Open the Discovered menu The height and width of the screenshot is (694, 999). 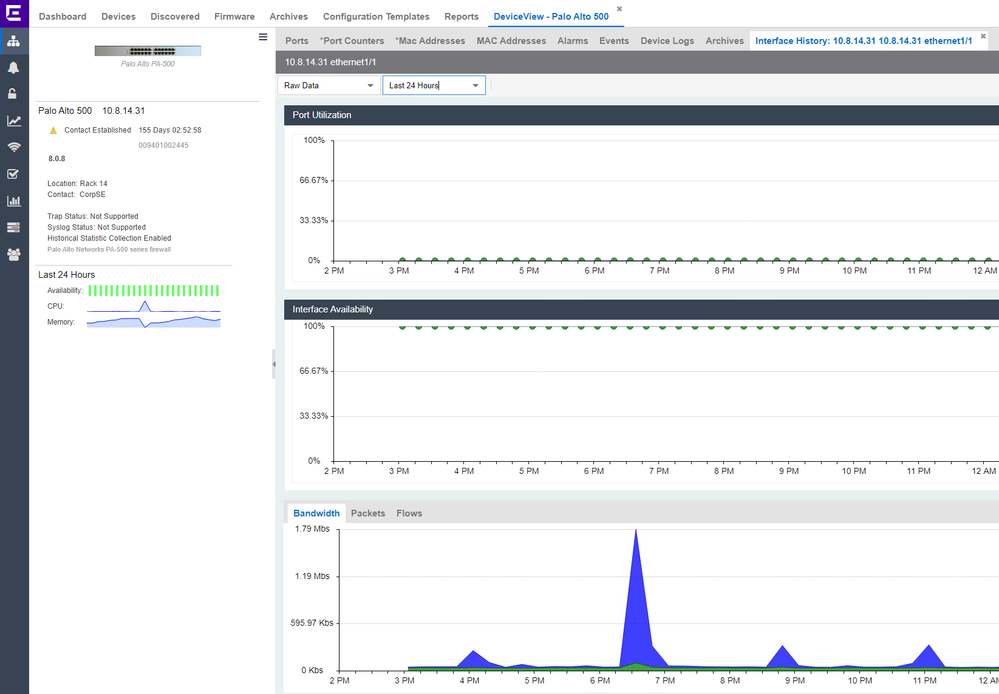[x=175, y=17]
